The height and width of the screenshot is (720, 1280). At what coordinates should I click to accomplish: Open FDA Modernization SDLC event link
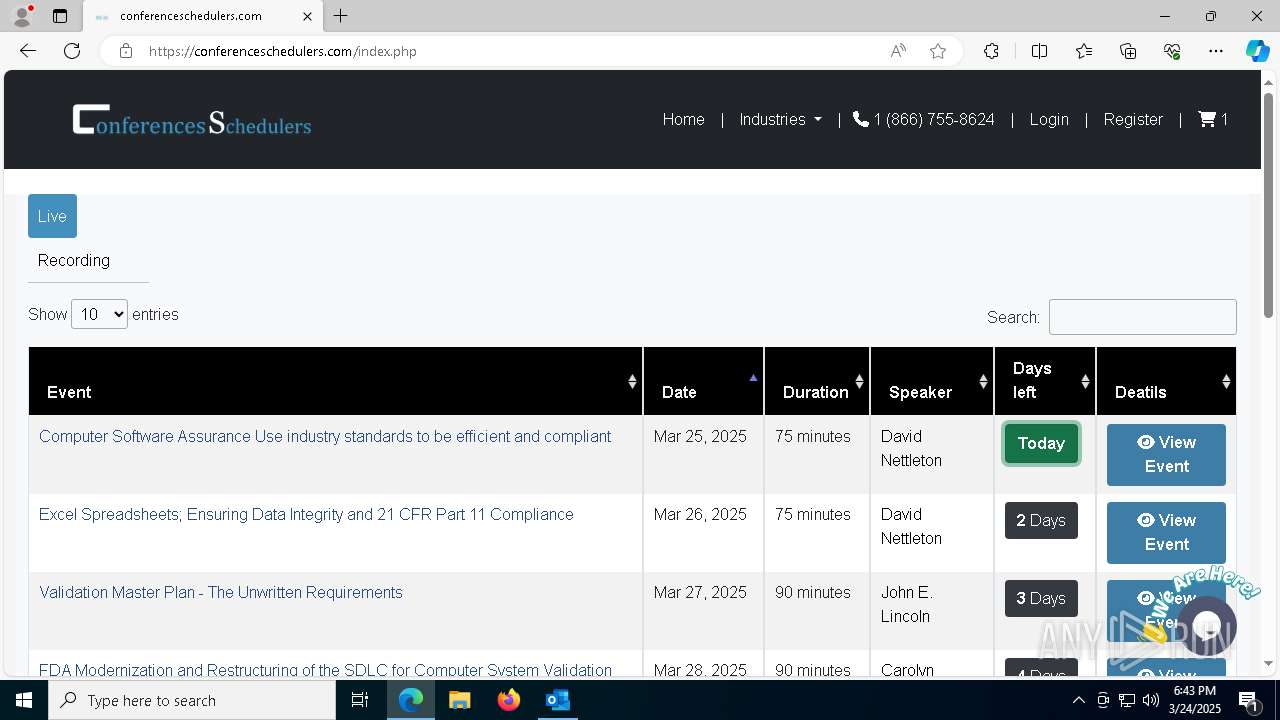click(325, 670)
